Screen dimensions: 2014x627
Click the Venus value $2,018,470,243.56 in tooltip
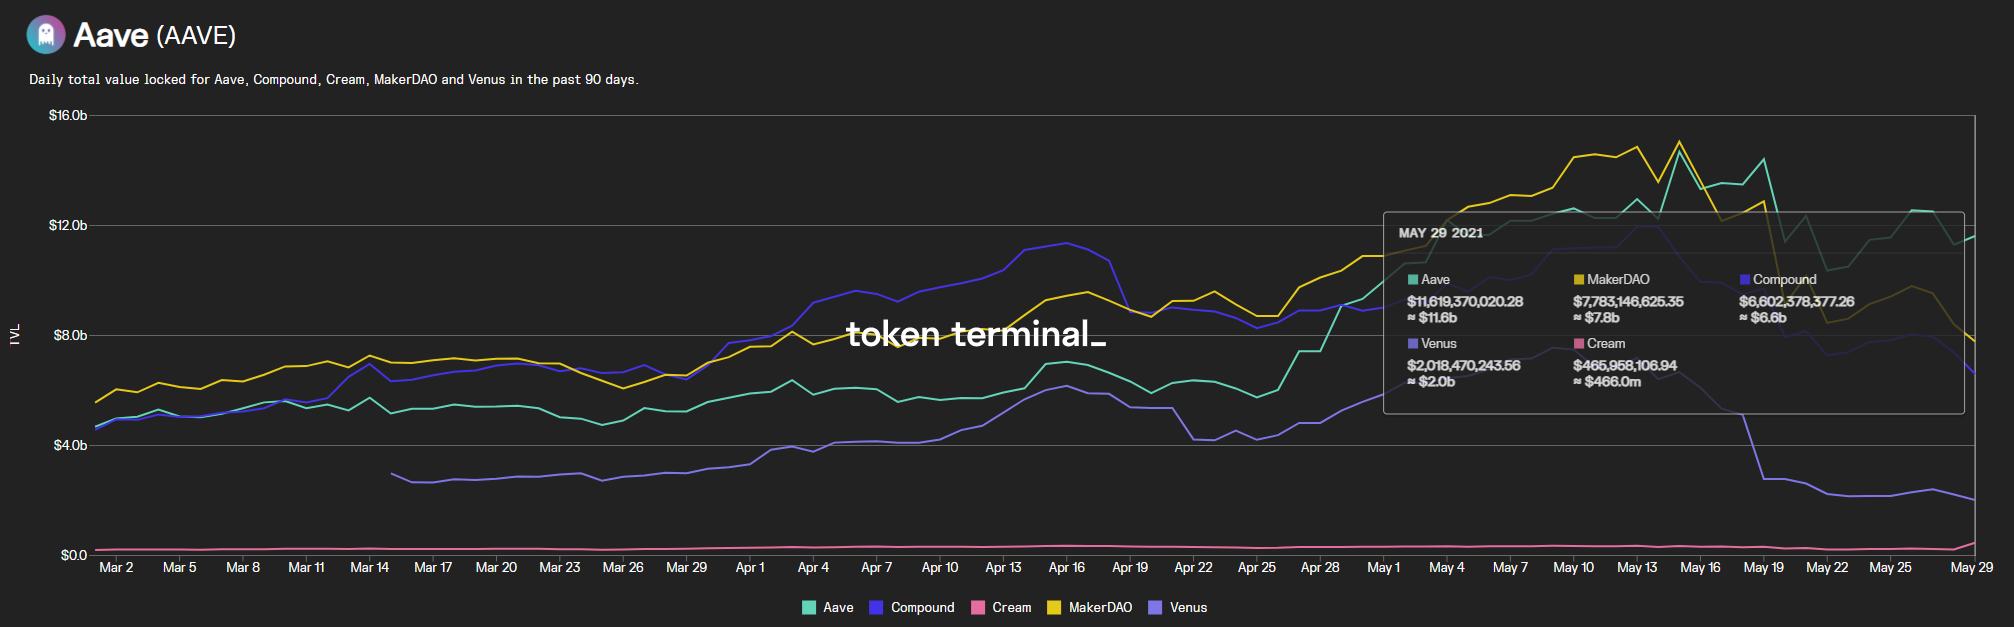(x=1463, y=365)
